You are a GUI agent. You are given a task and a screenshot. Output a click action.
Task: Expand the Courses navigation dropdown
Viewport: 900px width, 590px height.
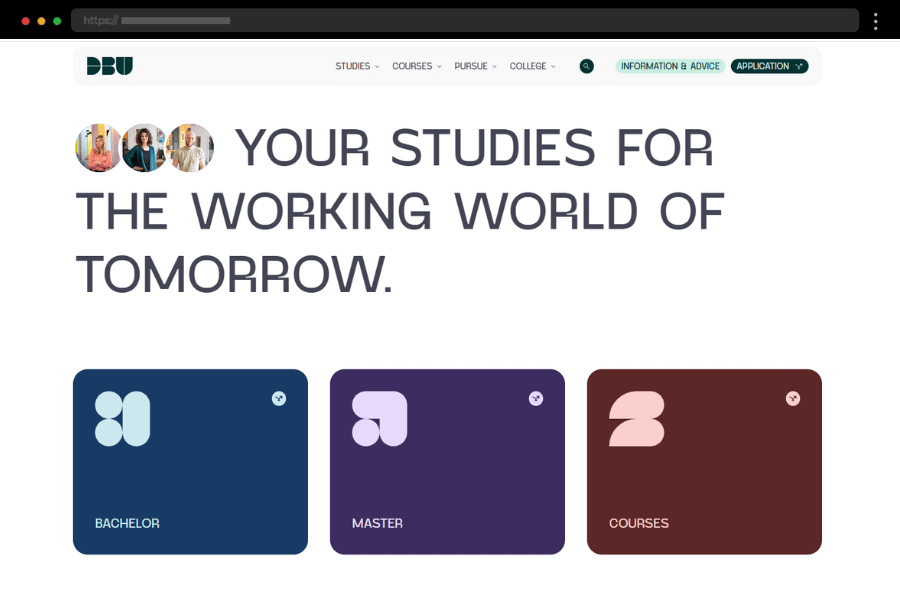point(416,67)
